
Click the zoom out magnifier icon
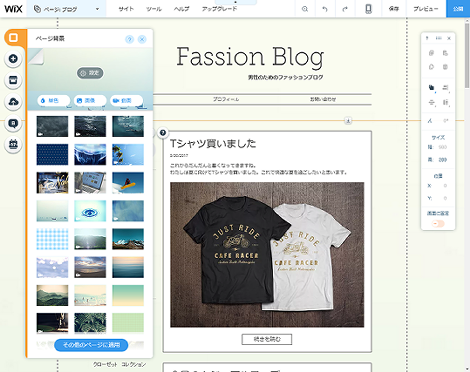pos(305,9)
